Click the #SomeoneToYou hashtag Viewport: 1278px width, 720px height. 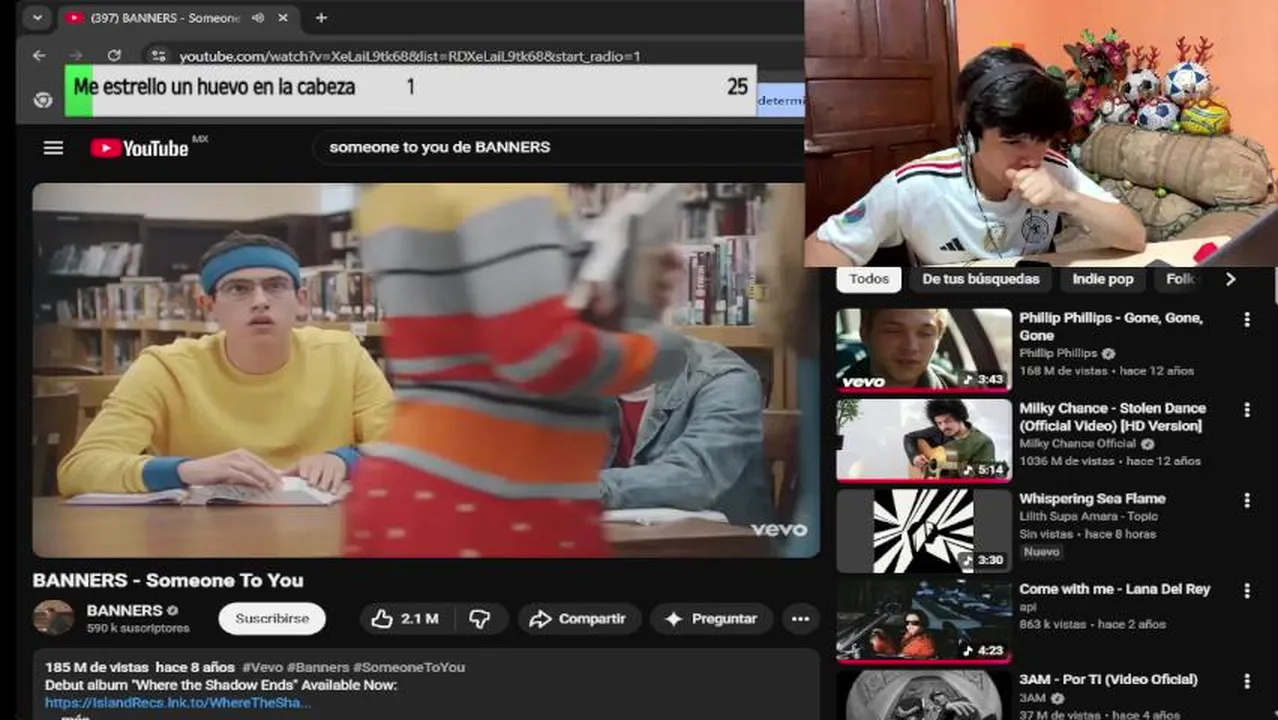(x=409, y=667)
